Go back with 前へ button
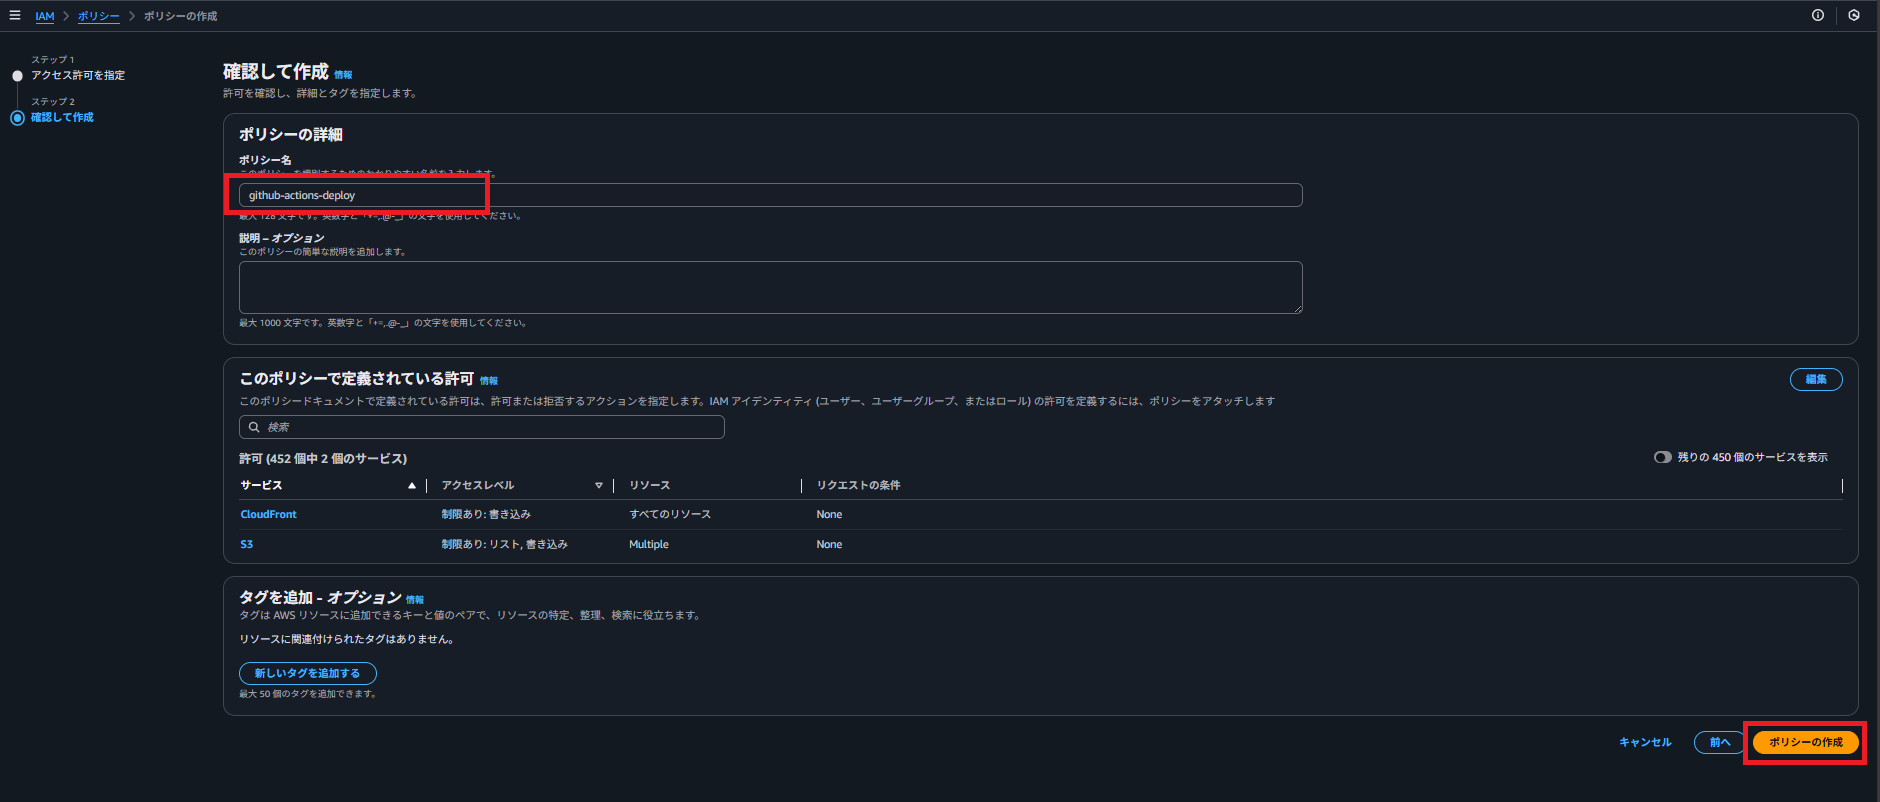 click(1719, 742)
